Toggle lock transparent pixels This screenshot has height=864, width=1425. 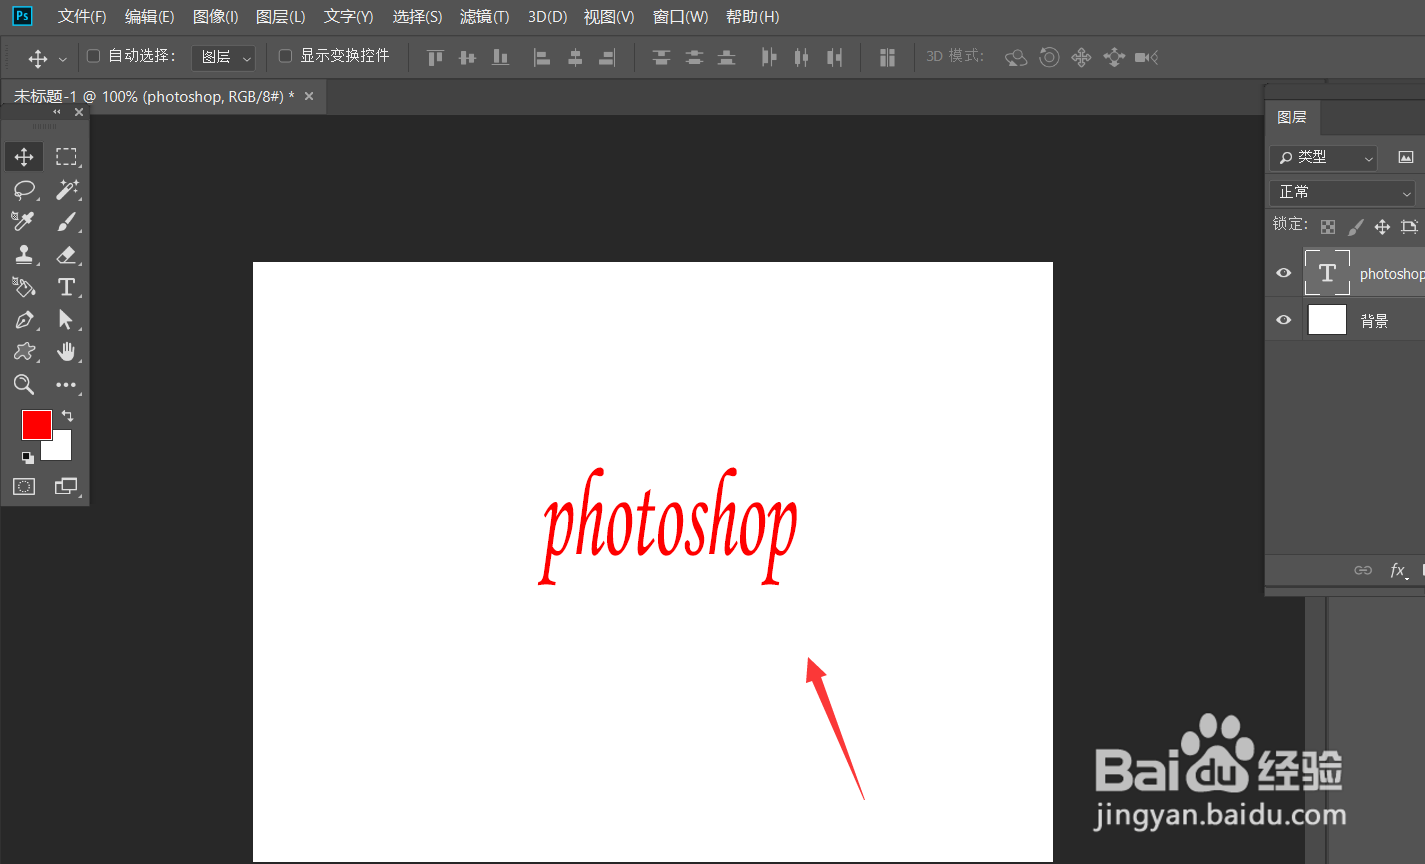1327,227
